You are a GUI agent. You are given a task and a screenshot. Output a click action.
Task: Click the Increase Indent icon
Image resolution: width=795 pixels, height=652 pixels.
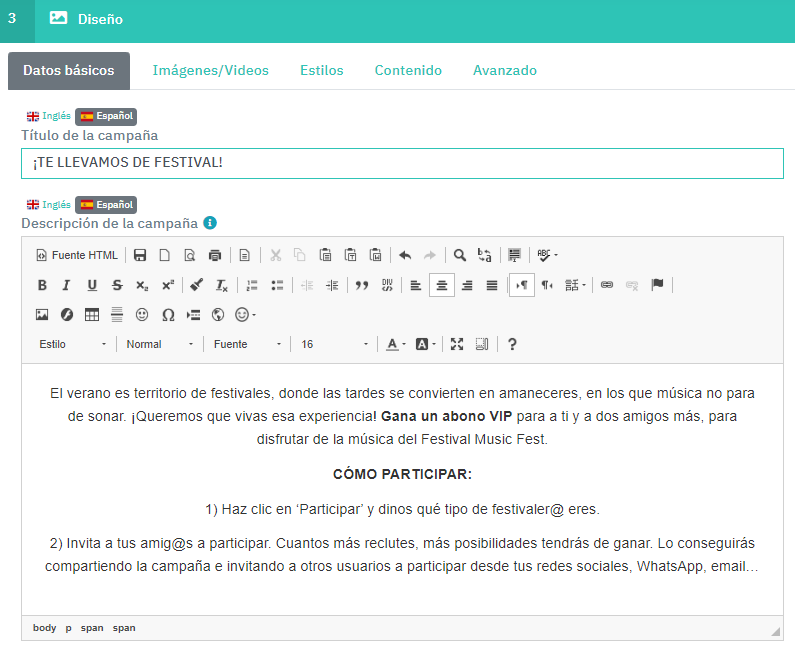coord(332,285)
